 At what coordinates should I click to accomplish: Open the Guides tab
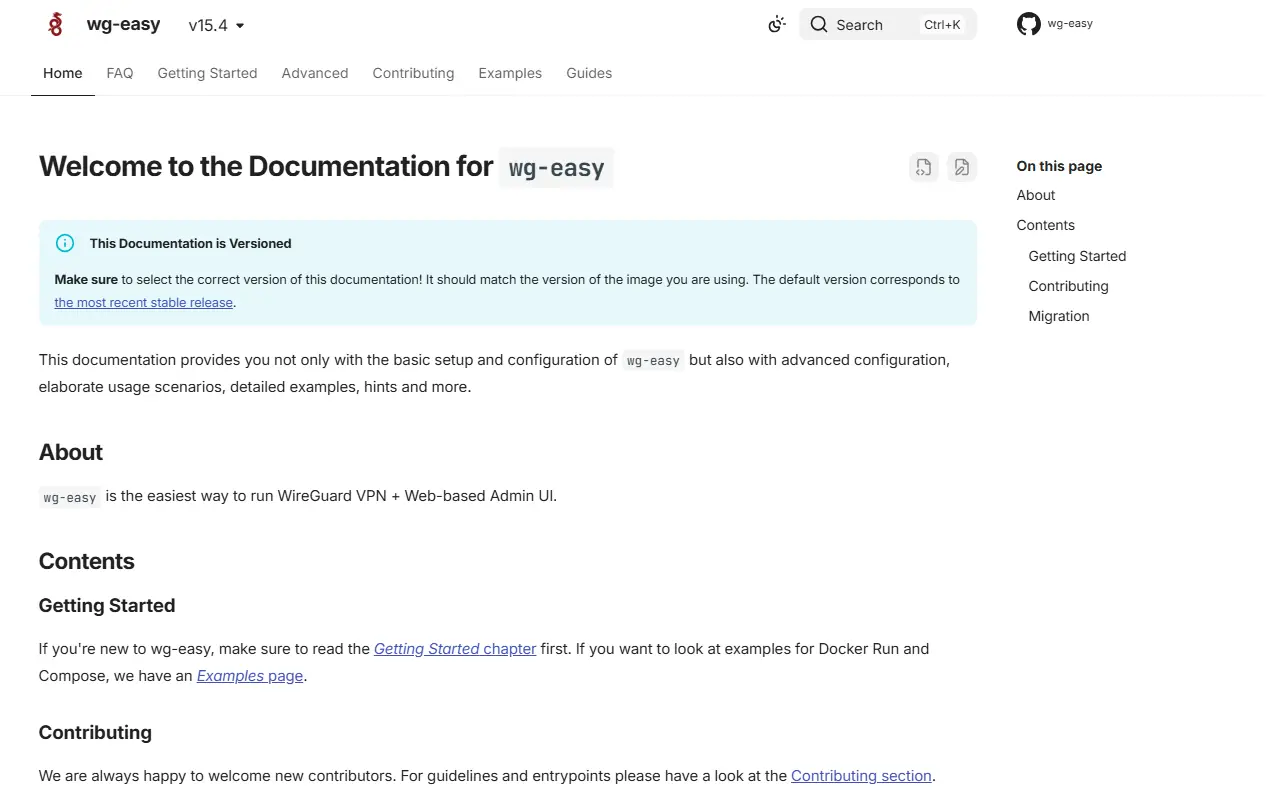[589, 73]
